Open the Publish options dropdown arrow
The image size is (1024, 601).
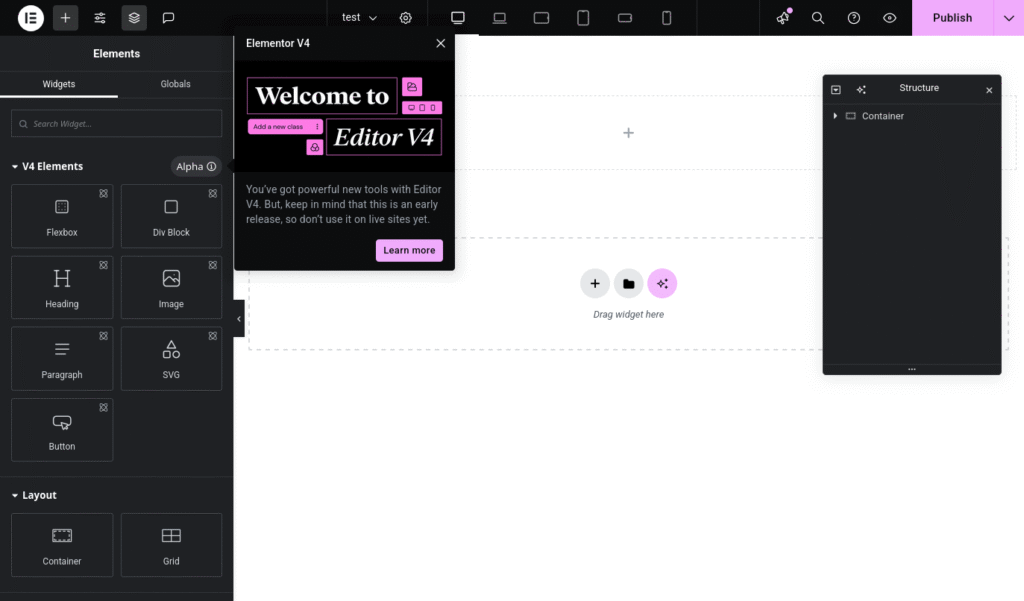(x=1008, y=18)
